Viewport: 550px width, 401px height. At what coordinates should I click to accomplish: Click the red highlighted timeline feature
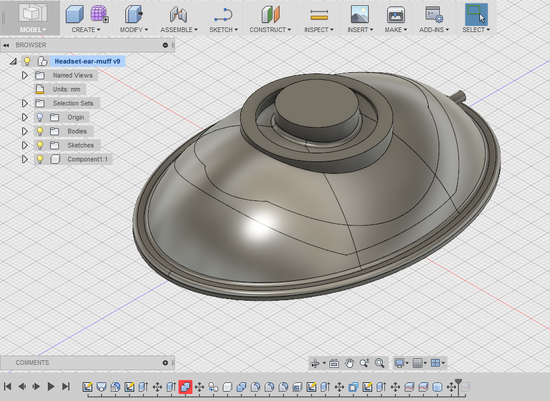(x=185, y=387)
